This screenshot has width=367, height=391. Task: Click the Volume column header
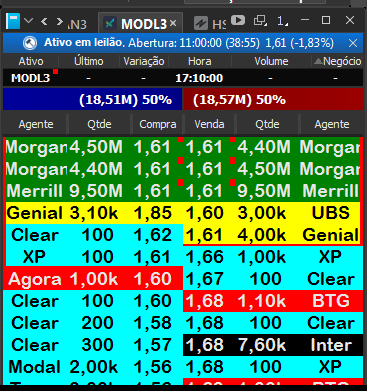click(x=271, y=61)
